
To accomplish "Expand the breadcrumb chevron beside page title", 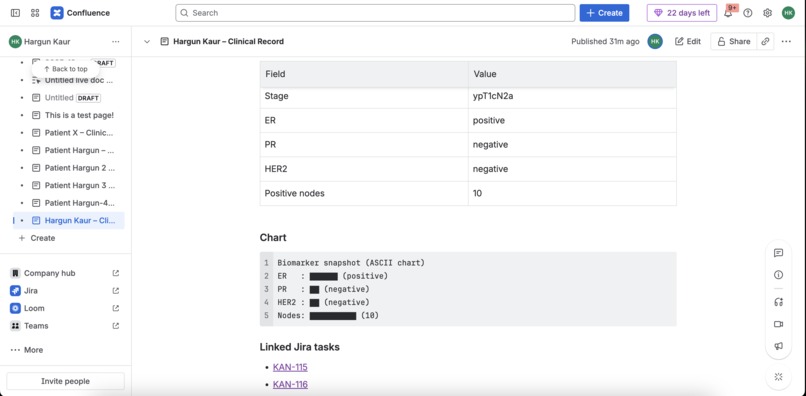I will pyautogui.click(x=146, y=42).
